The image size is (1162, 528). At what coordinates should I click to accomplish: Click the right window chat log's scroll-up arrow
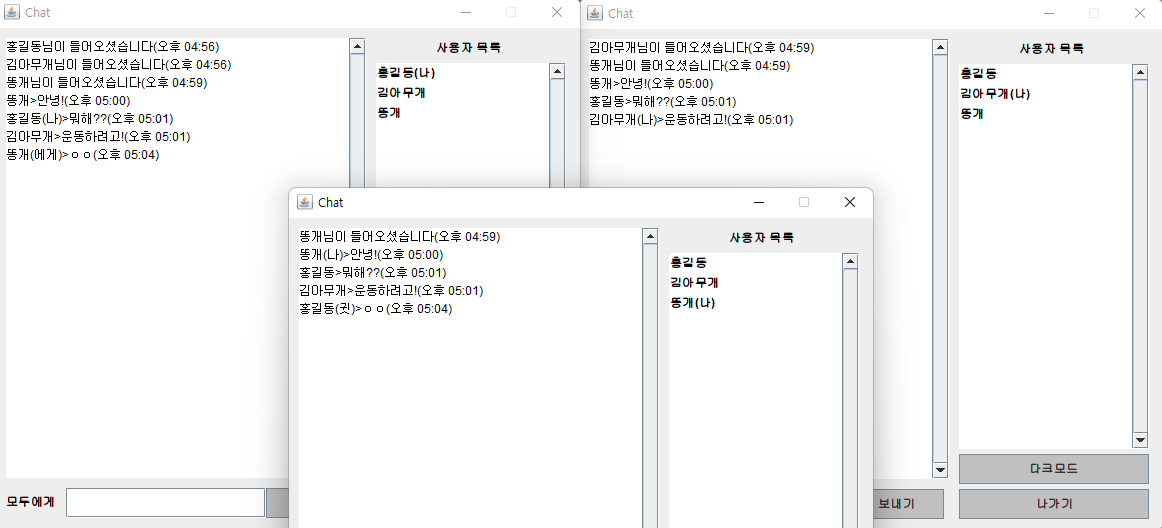940,47
